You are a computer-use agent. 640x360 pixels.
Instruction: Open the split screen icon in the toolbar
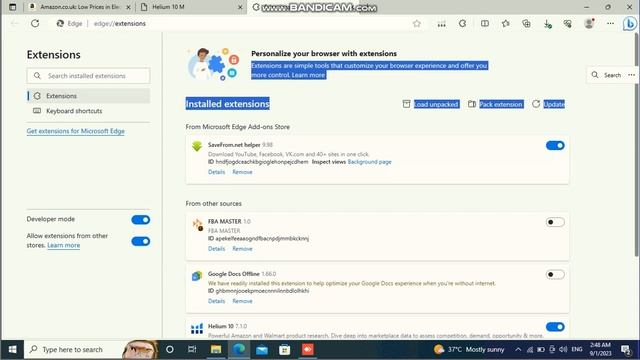tap(484, 24)
